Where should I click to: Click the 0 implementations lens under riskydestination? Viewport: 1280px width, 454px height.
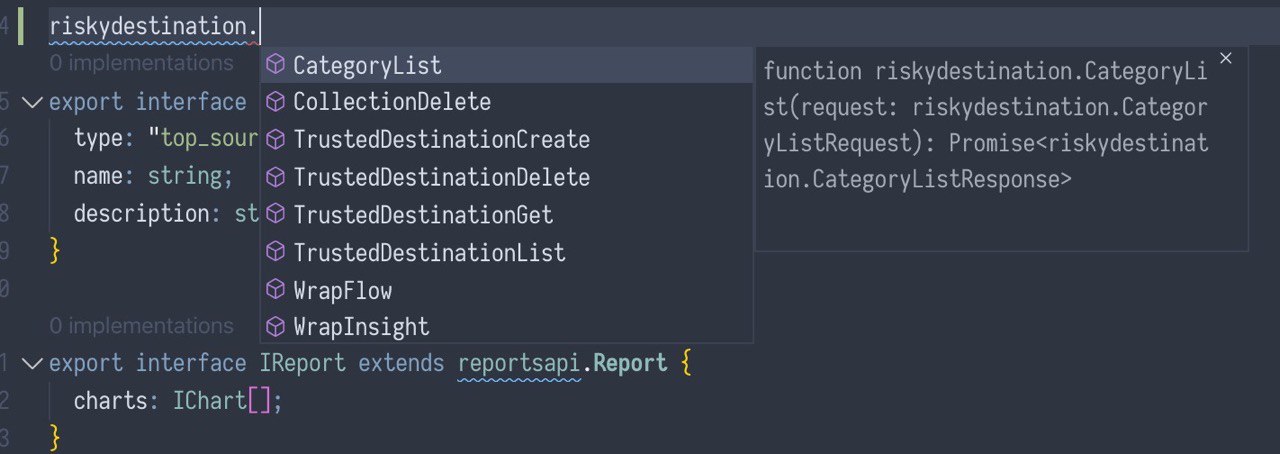pyautogui.click(x=141, y=63)
